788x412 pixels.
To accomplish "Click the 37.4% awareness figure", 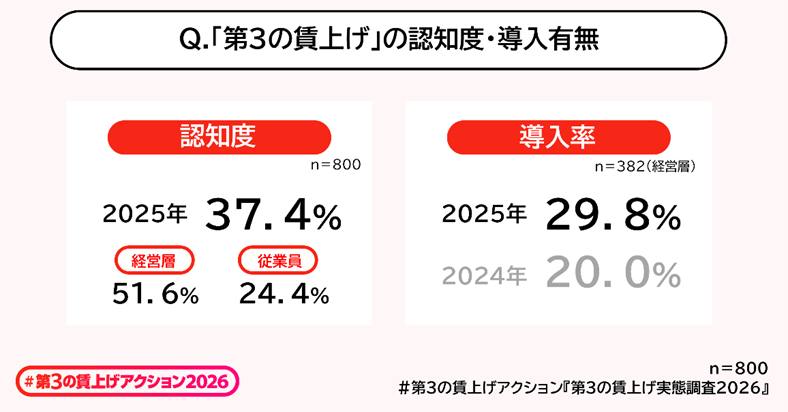I will tap(274, 214).
